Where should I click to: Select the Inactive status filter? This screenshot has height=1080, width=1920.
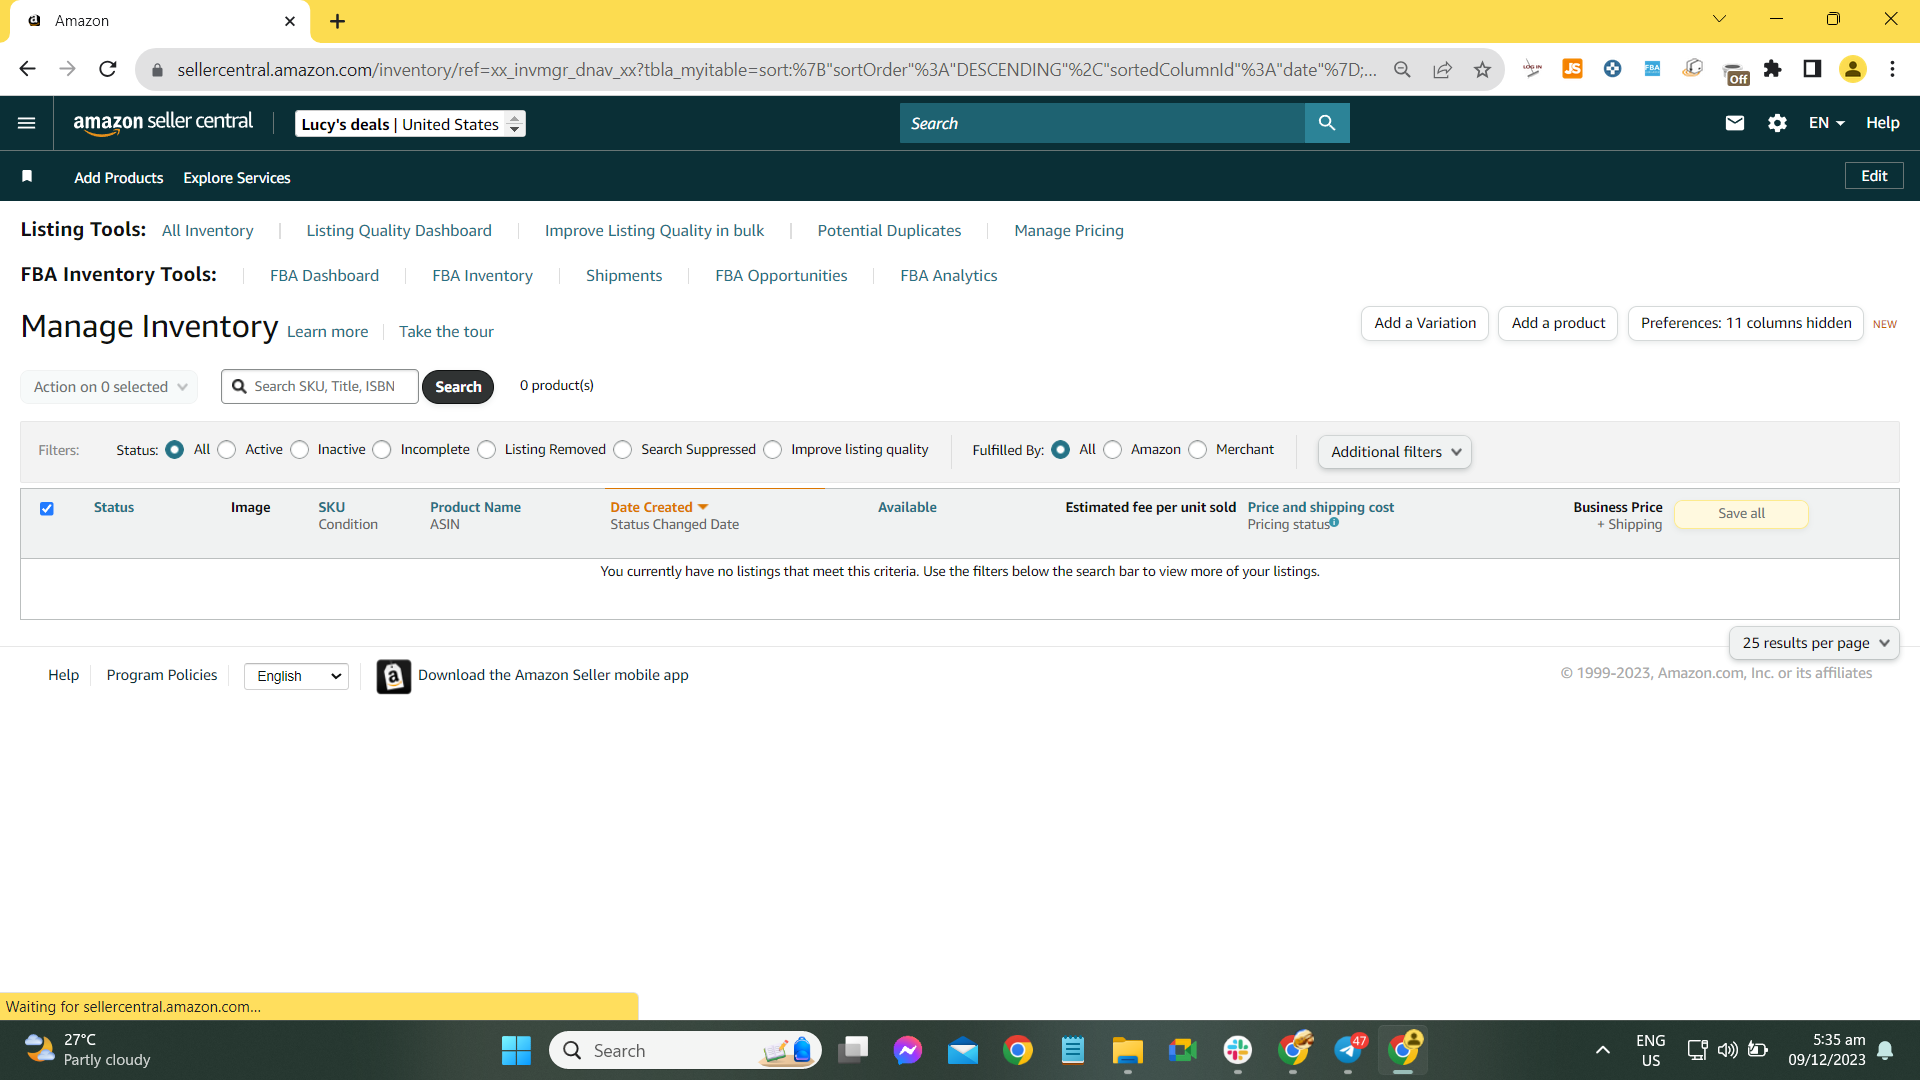click(300, 450)
